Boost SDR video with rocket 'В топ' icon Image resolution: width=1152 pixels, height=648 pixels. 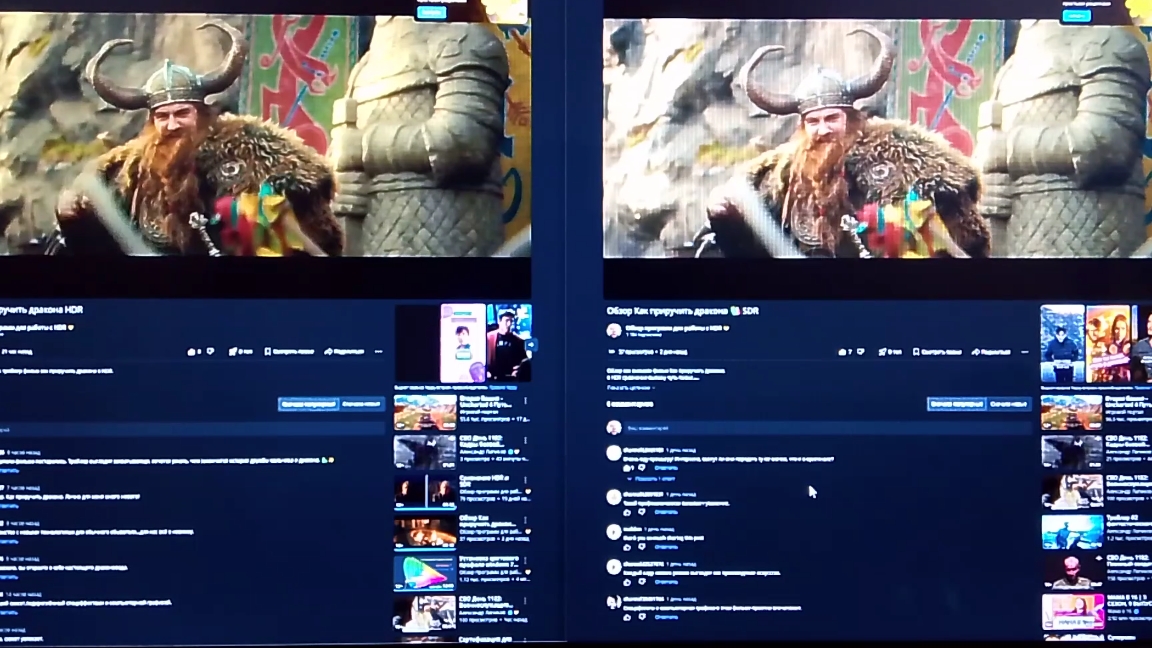(890, 352)
